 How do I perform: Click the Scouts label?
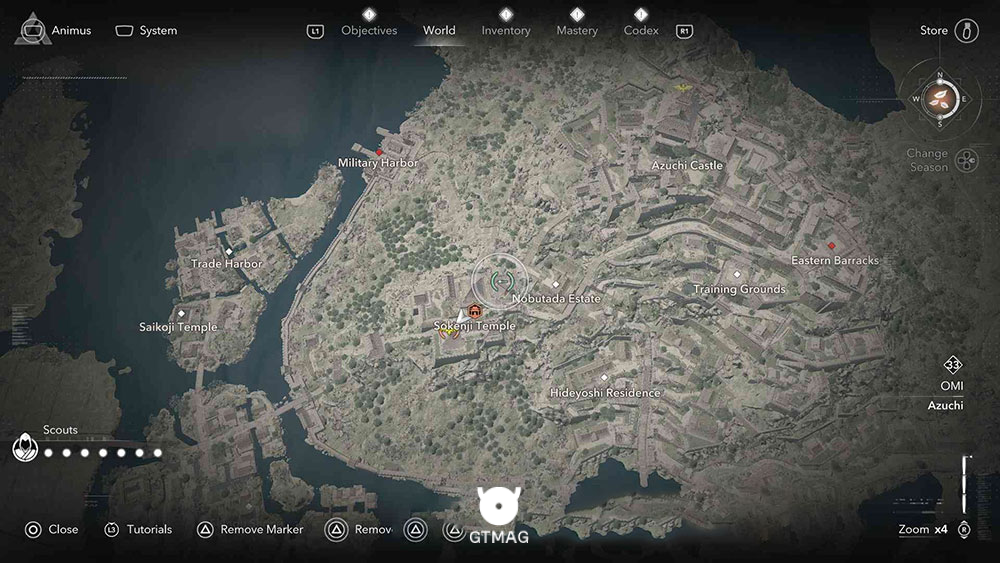60,430
